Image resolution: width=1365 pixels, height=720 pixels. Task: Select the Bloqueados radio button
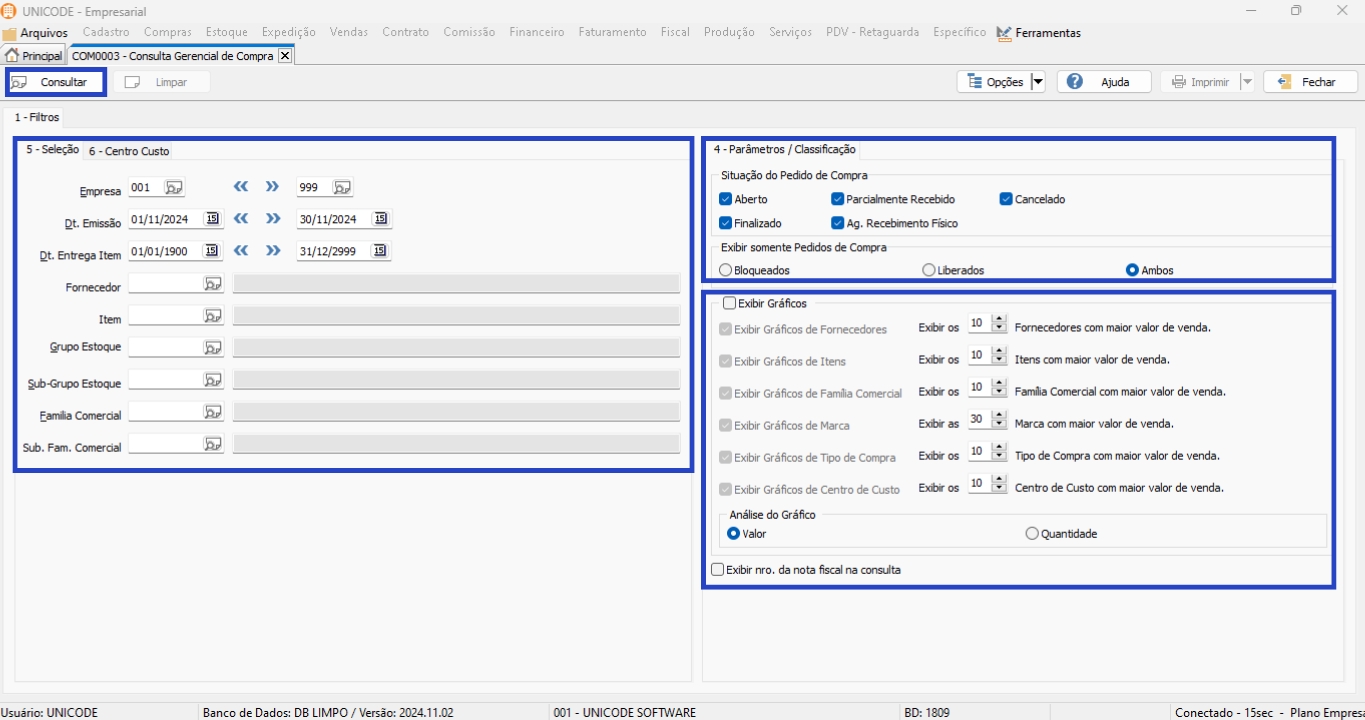pos(726,270)
